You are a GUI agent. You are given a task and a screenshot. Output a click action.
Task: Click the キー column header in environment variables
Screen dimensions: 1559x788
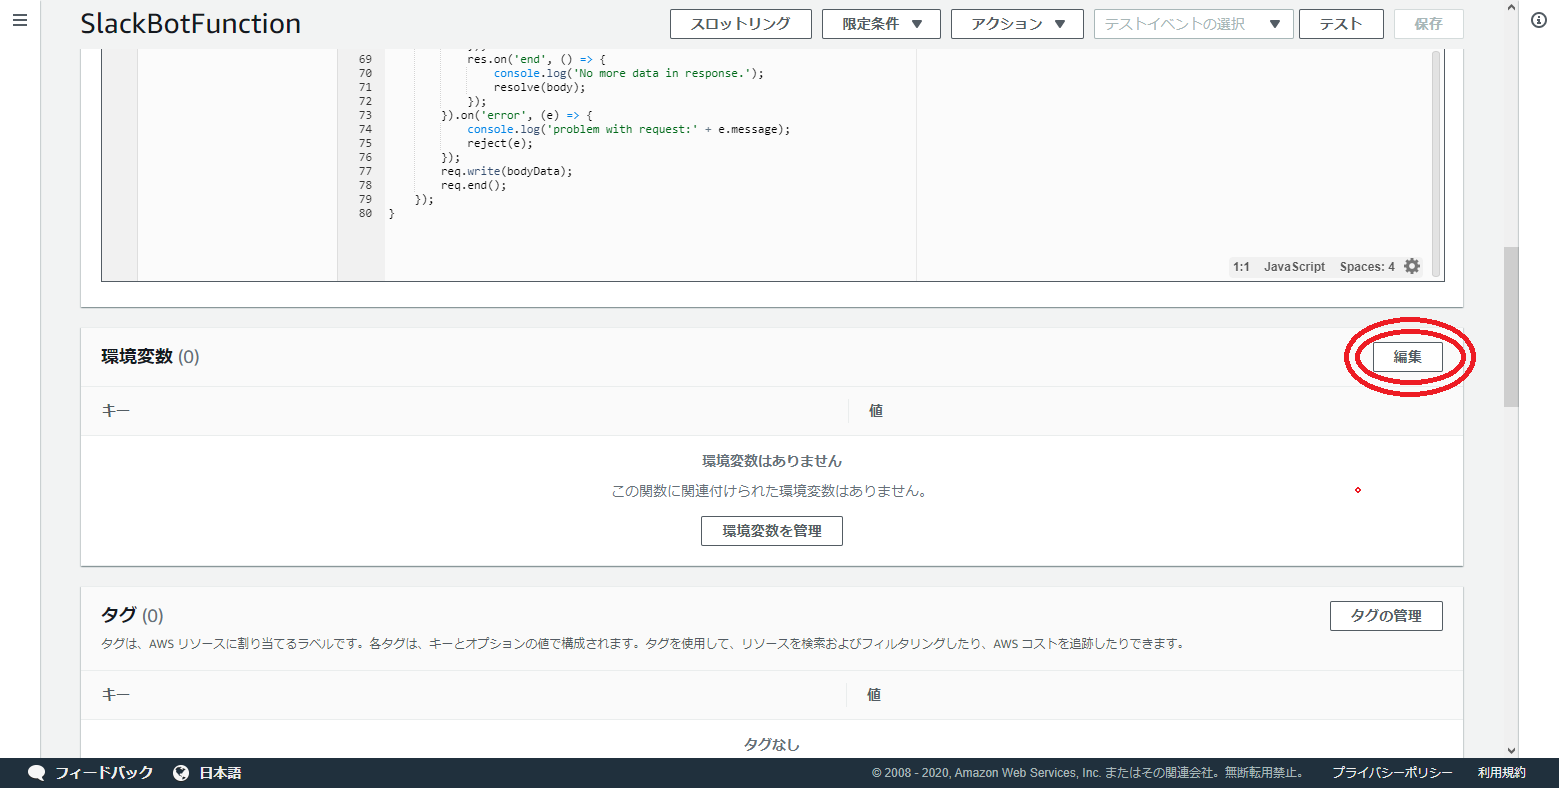coord(116,411)
